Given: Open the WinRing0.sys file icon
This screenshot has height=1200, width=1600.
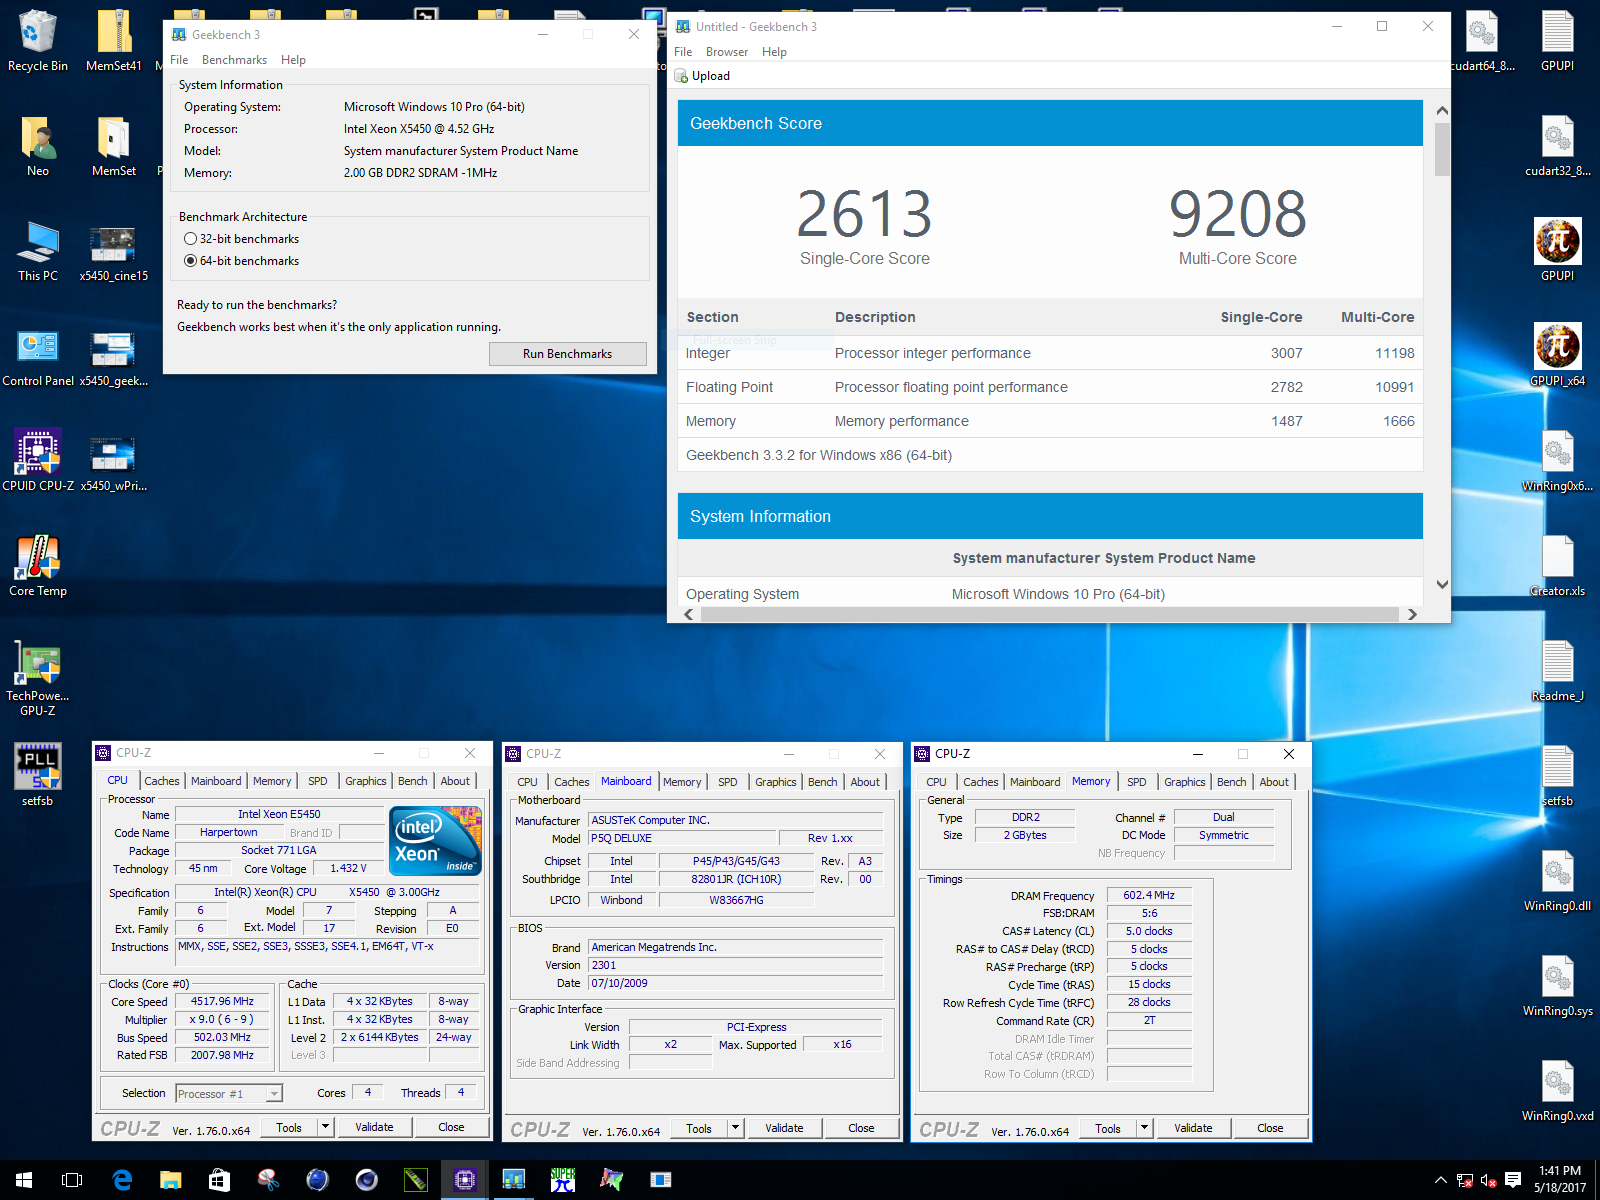Looking at the screenshot, I should point(1557,985).
